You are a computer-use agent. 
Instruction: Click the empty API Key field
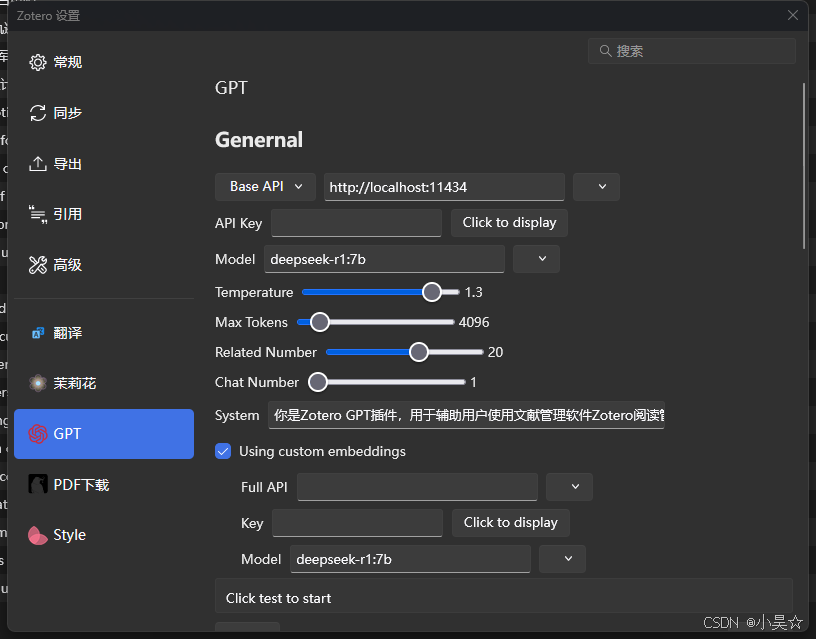pyautogui.click(x=356, y=223)
